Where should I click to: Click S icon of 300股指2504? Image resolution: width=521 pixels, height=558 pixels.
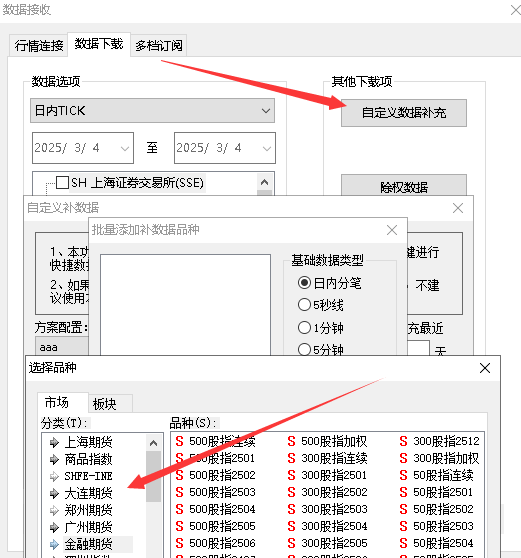click(x=291, y=526)
